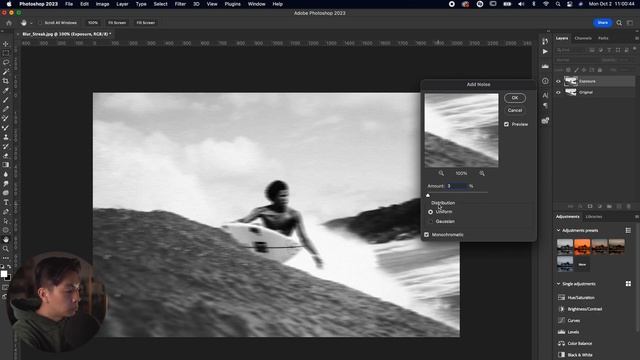Select the Path Selection arrow tool
Screen dimensions: 640x360
click(6, 221)
